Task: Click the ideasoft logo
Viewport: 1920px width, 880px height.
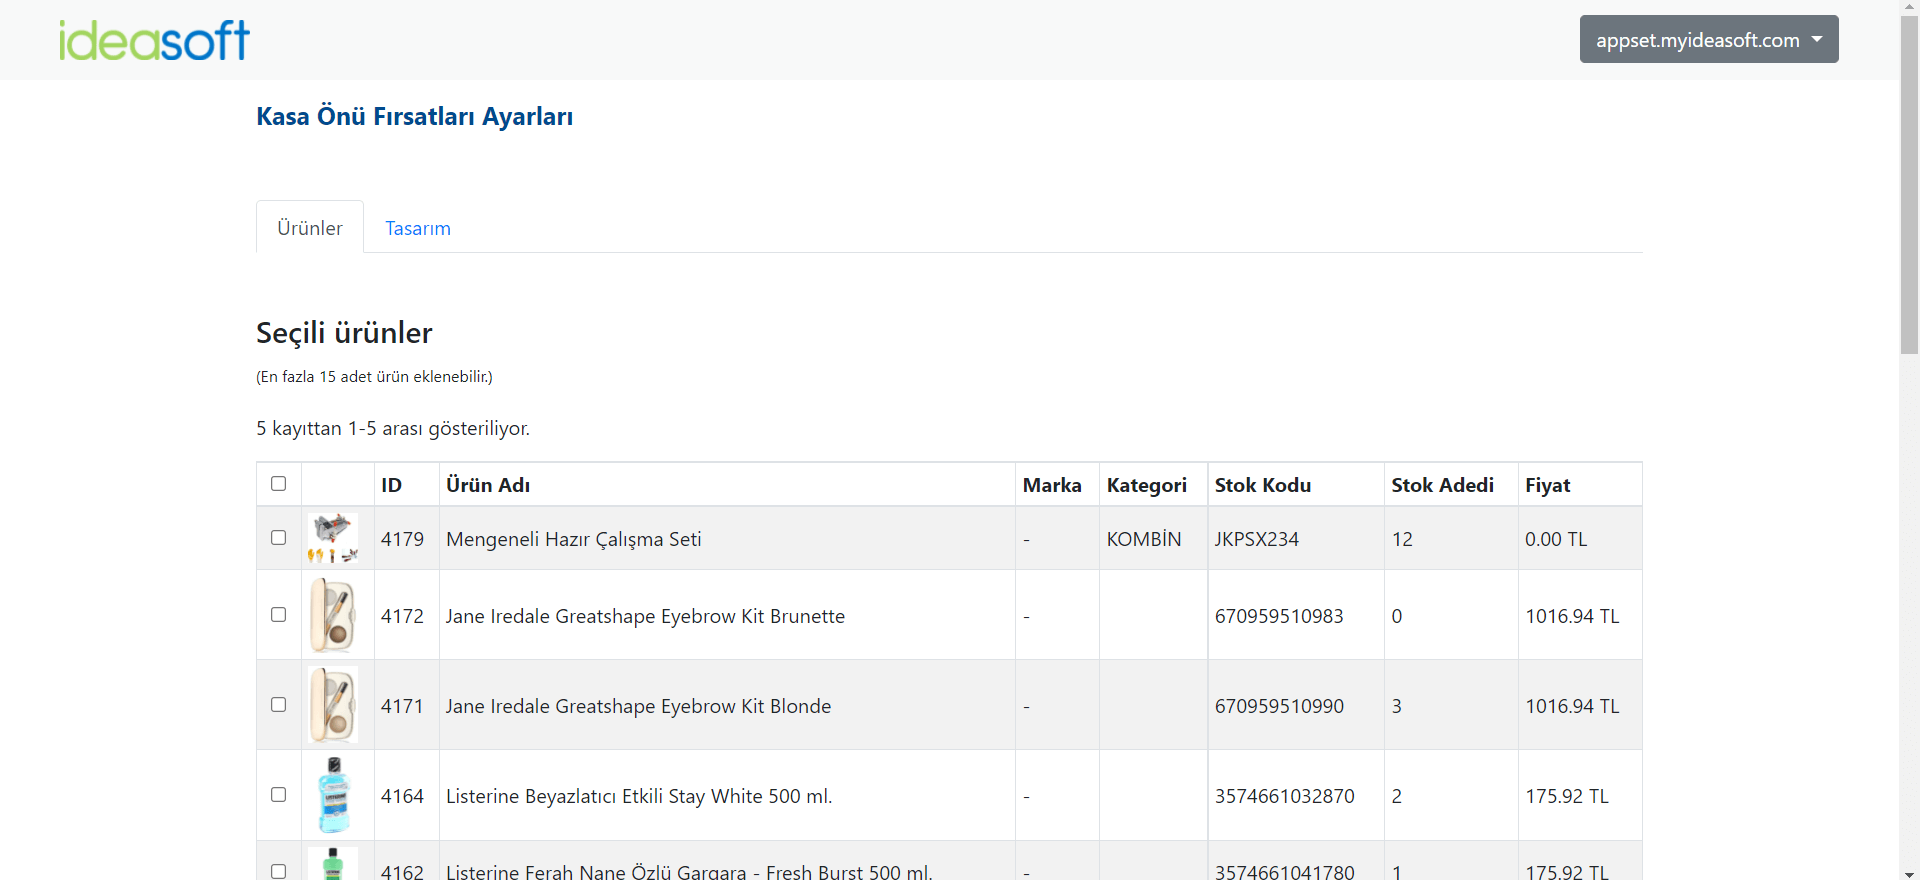Action: pos(154,40)
